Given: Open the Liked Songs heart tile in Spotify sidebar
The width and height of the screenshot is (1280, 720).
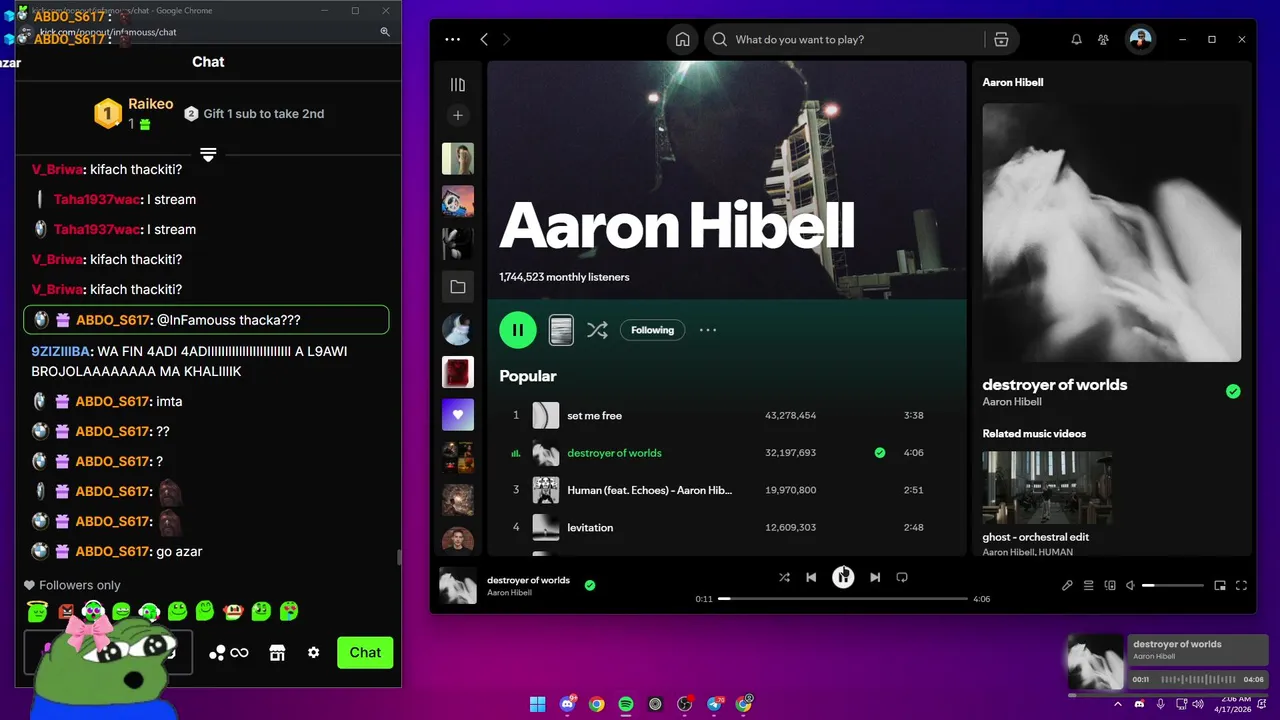Looking at the screenshot, I should 458,415.
